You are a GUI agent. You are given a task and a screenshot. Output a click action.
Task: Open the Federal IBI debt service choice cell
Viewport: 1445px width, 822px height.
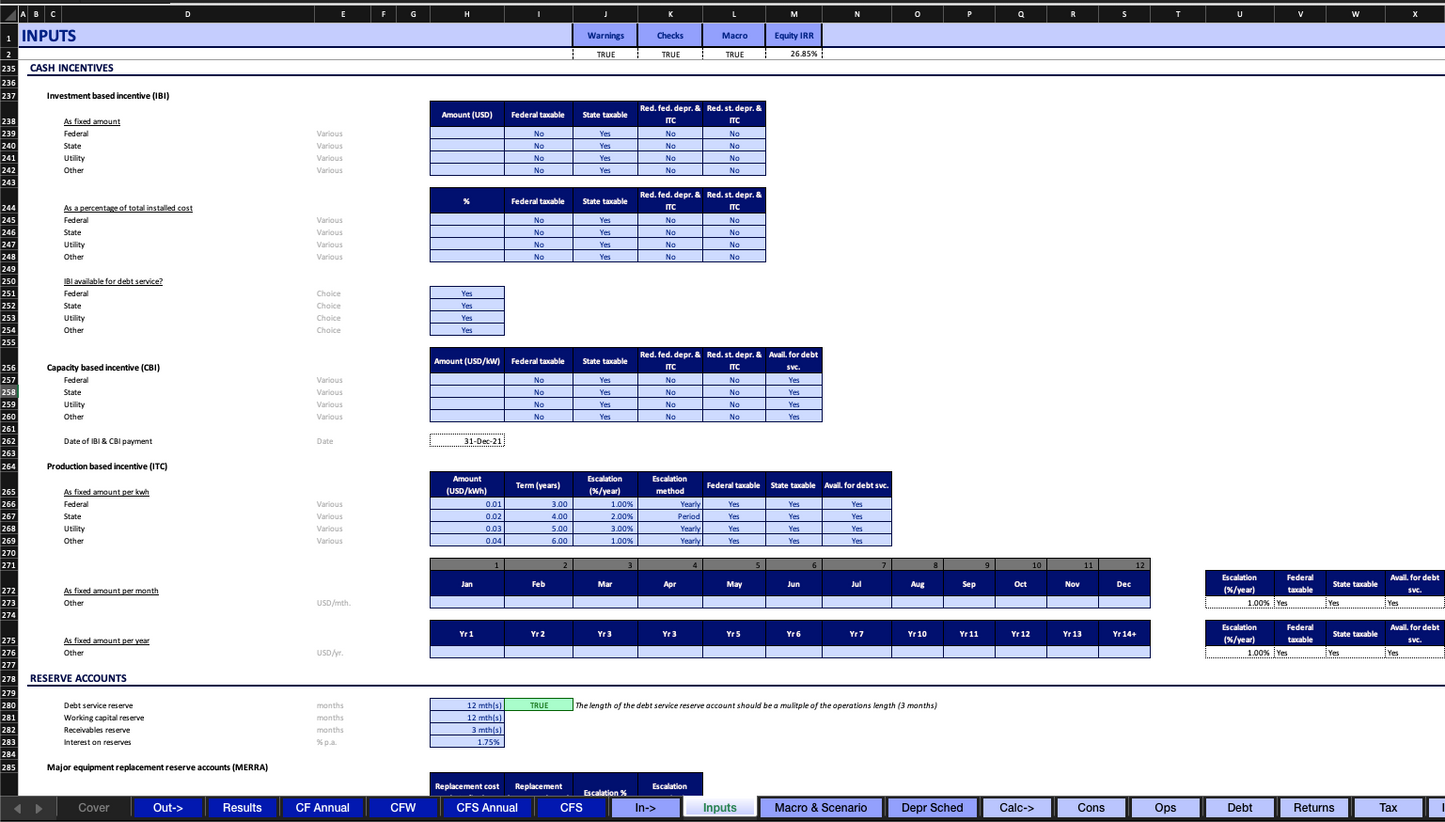pyautogui.click(x=467, y=294)
